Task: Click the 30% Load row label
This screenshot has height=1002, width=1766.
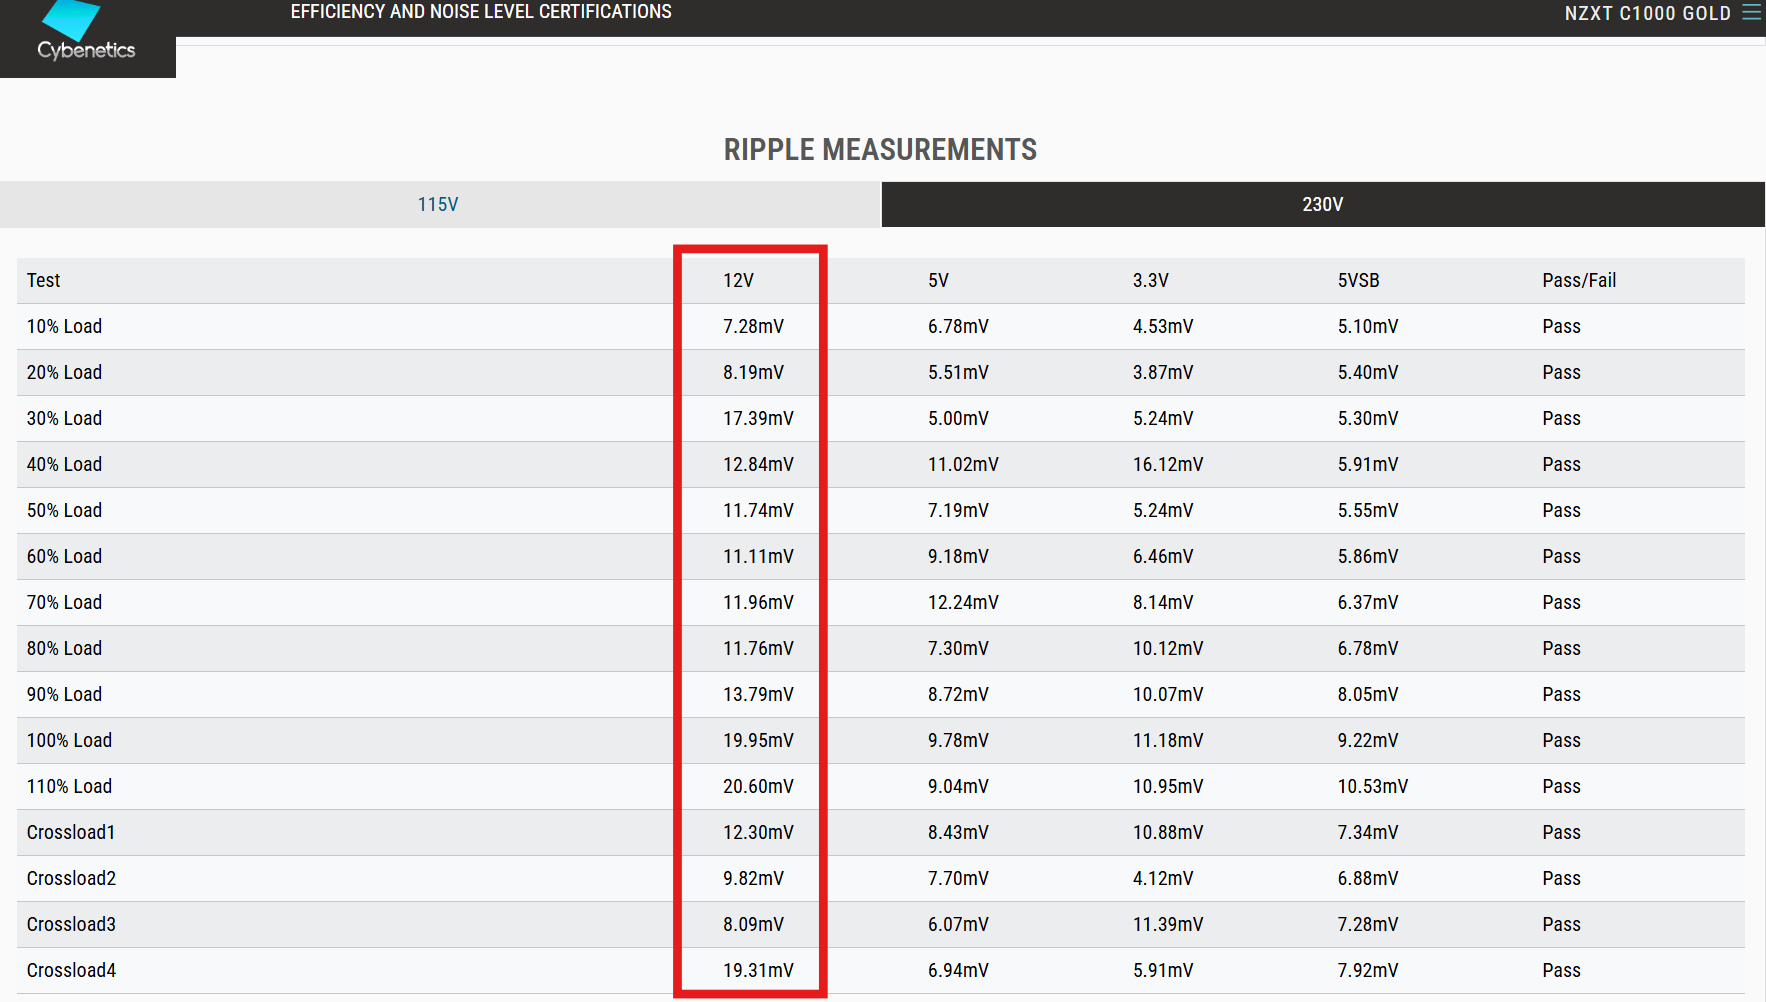Action: (x=64, y=419)
